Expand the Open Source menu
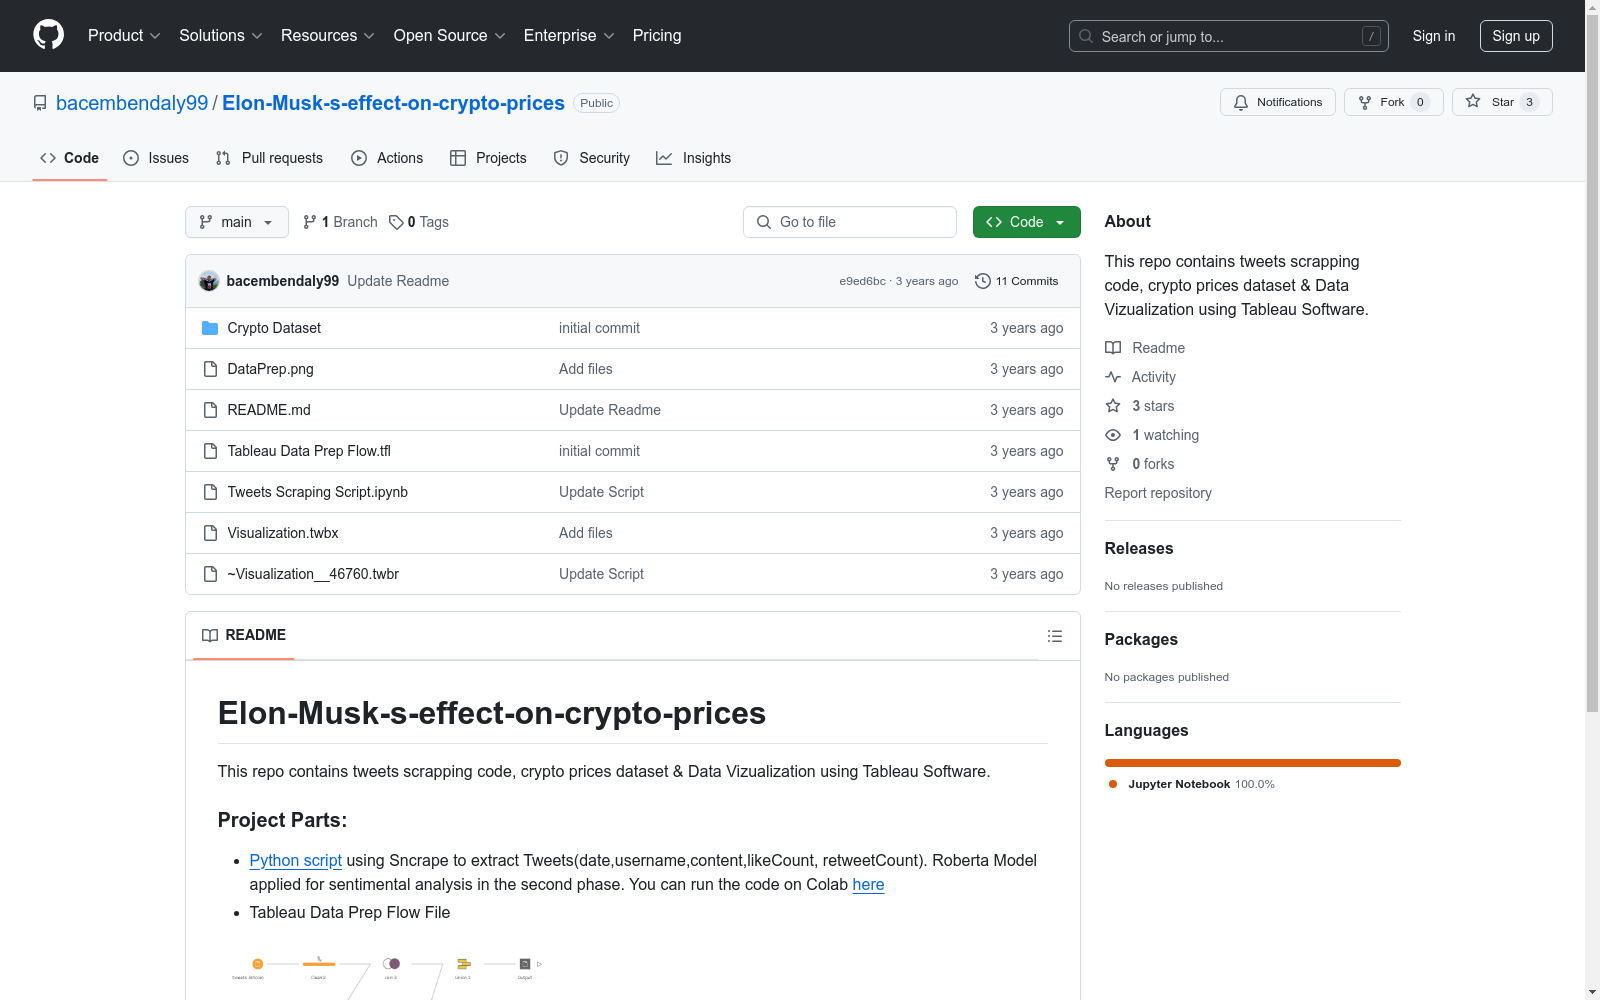The height and width of the screenshot is (1000, 1600). tap(450, 36)
